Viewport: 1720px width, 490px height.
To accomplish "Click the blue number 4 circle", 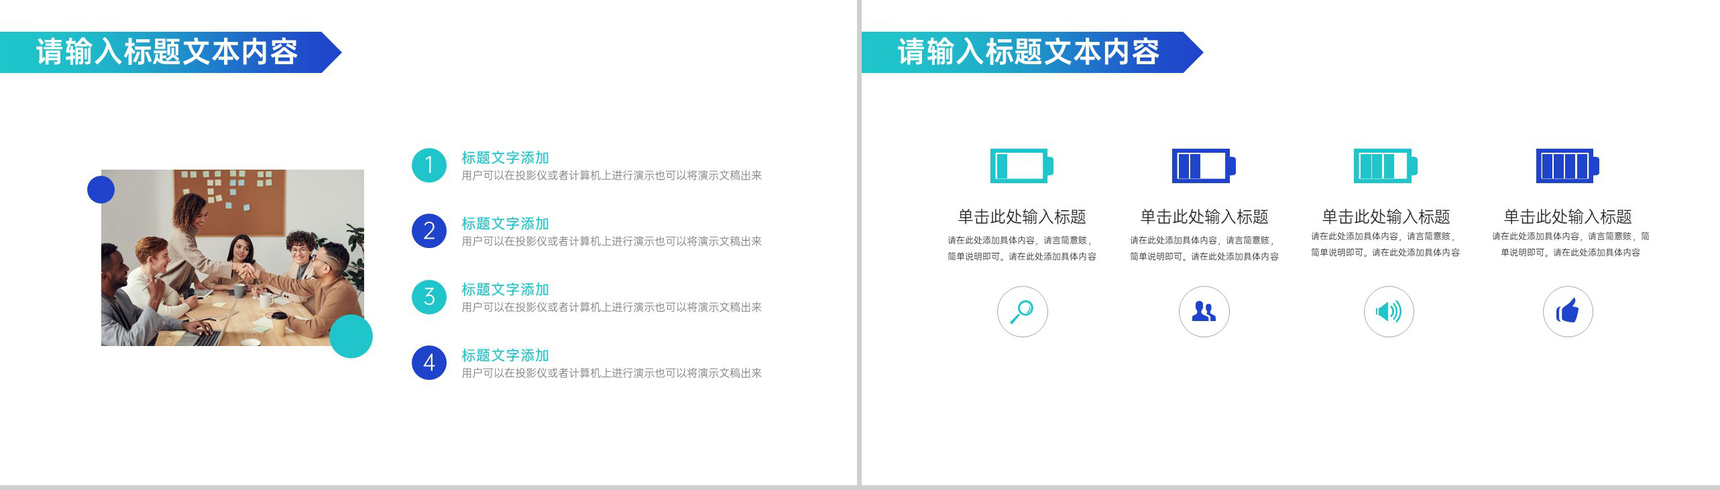I will [x=429, y=363].
